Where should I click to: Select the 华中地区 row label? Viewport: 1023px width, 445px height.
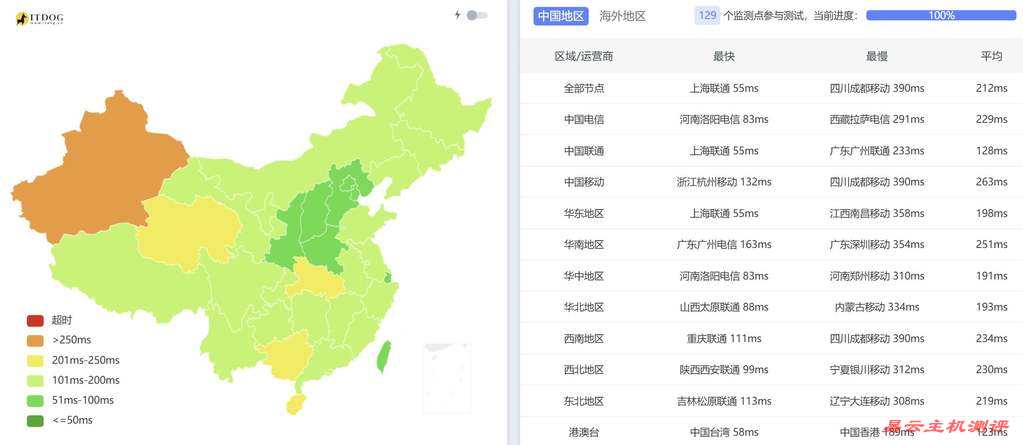pos(584,276)
